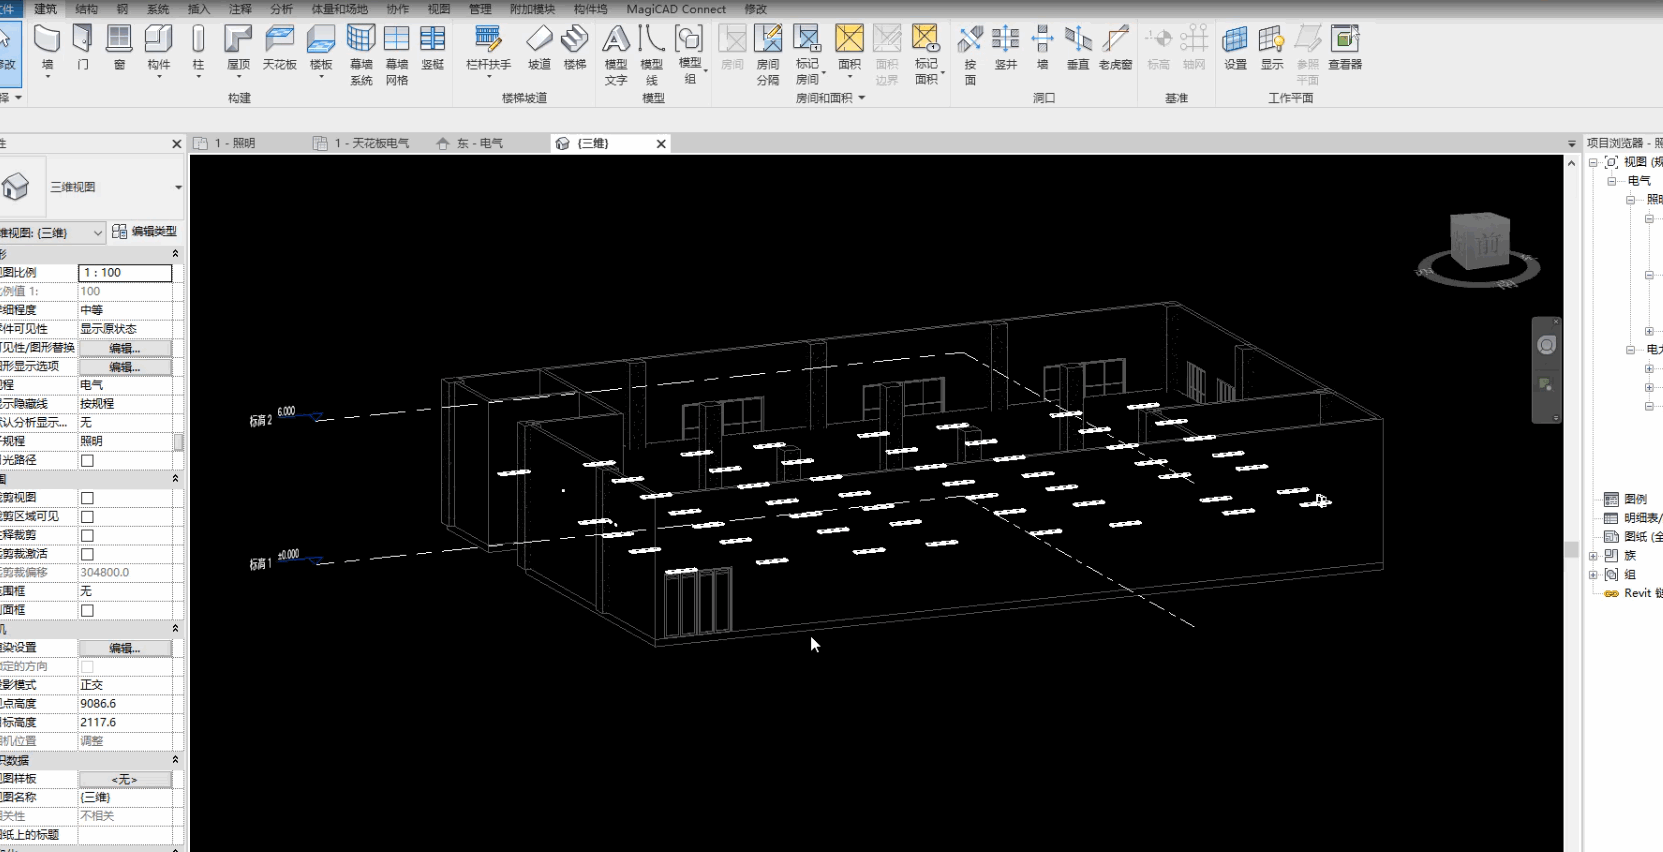Open the 三维视图 type selector dropdown
Image resolution: width=1663 pixels, height=852 pixels.
pyautogui.click(x=178, y=187)
